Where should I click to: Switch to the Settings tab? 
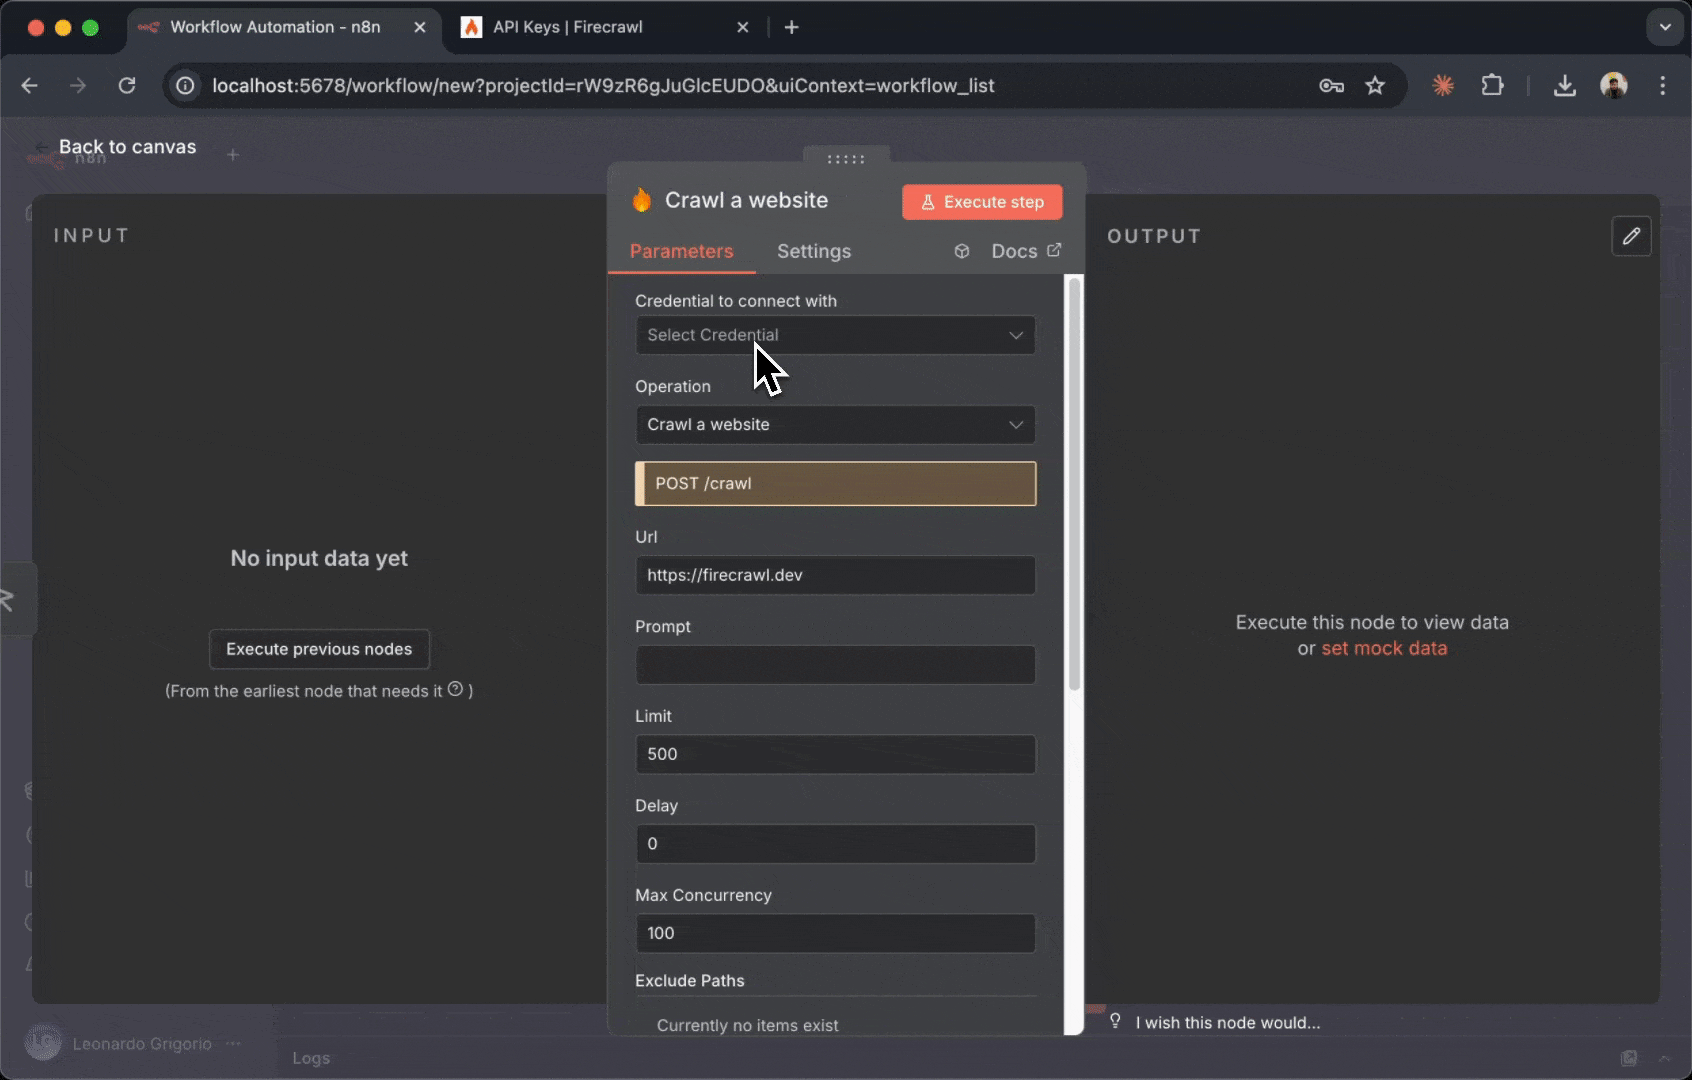(x=813, y=251)
